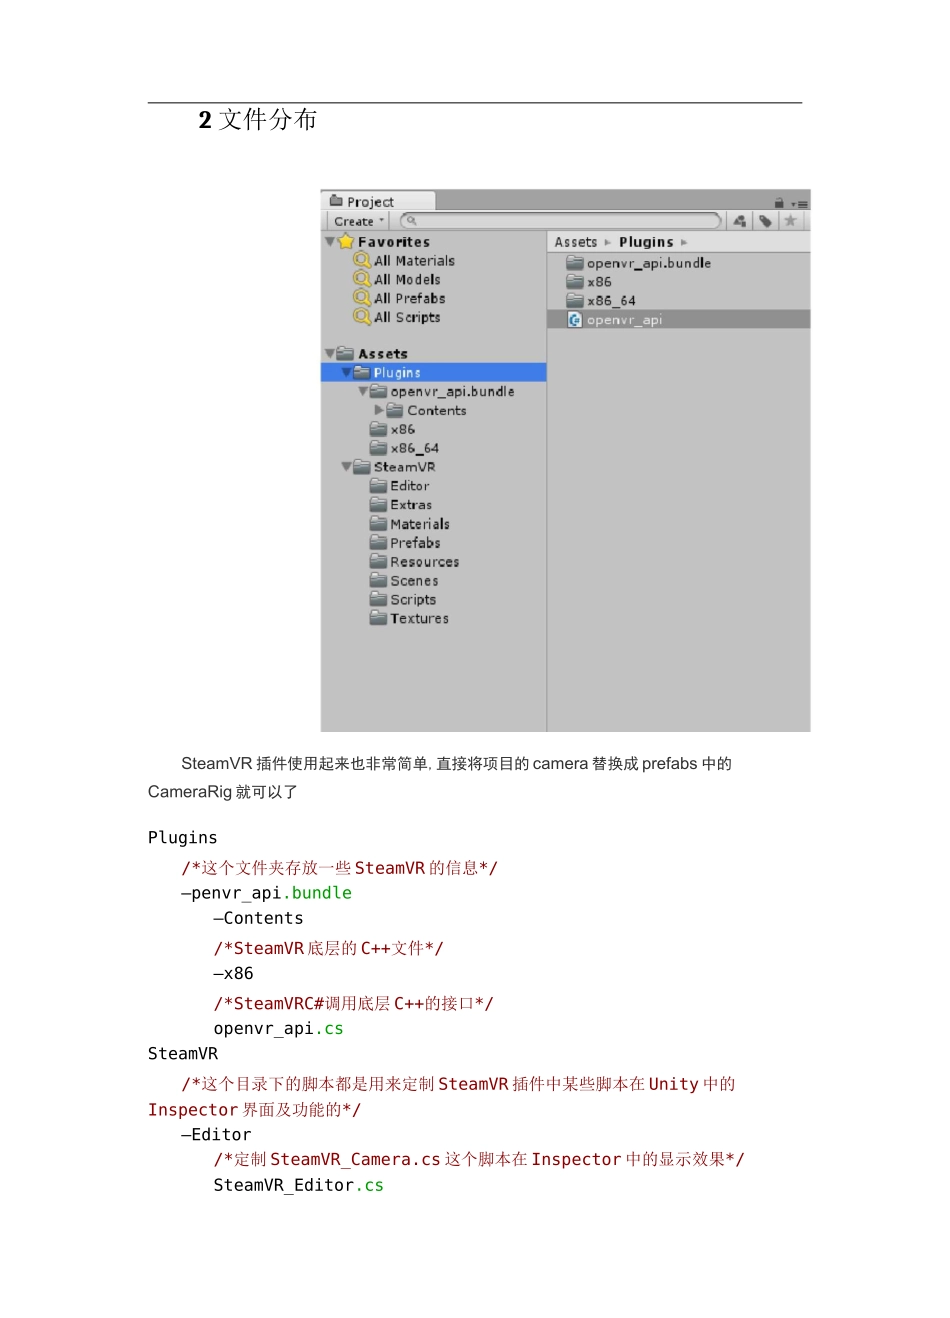Select the All Materials saved search icon

pos(362,260)
